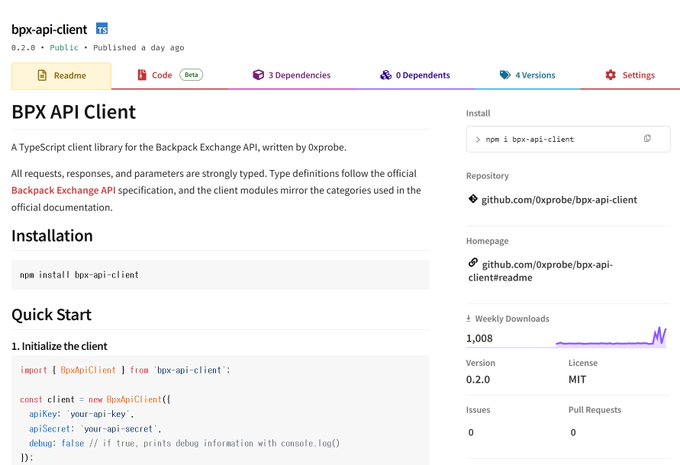Click the Dependents stacked cubes icon
Viewport: 680px width, 465px height.
point(386,75)
